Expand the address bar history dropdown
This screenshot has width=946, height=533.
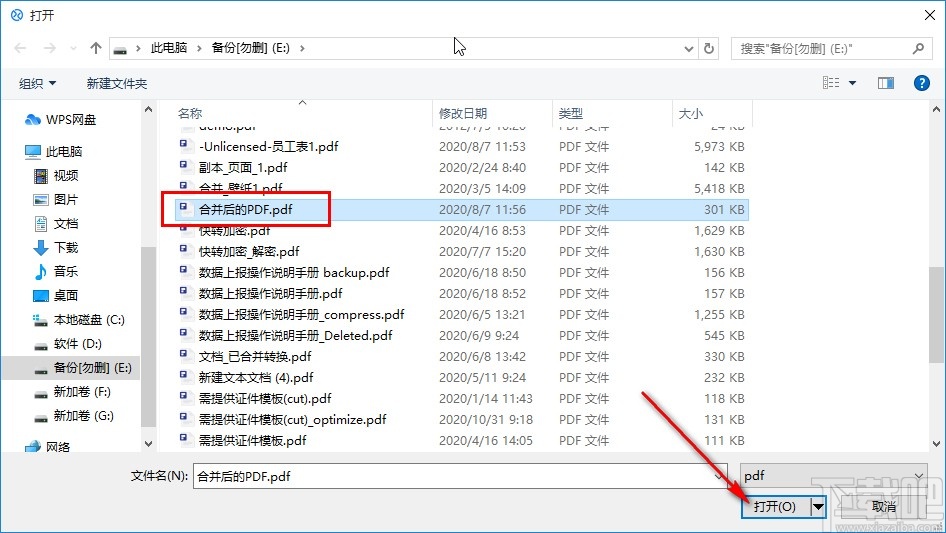coord(688,49)
